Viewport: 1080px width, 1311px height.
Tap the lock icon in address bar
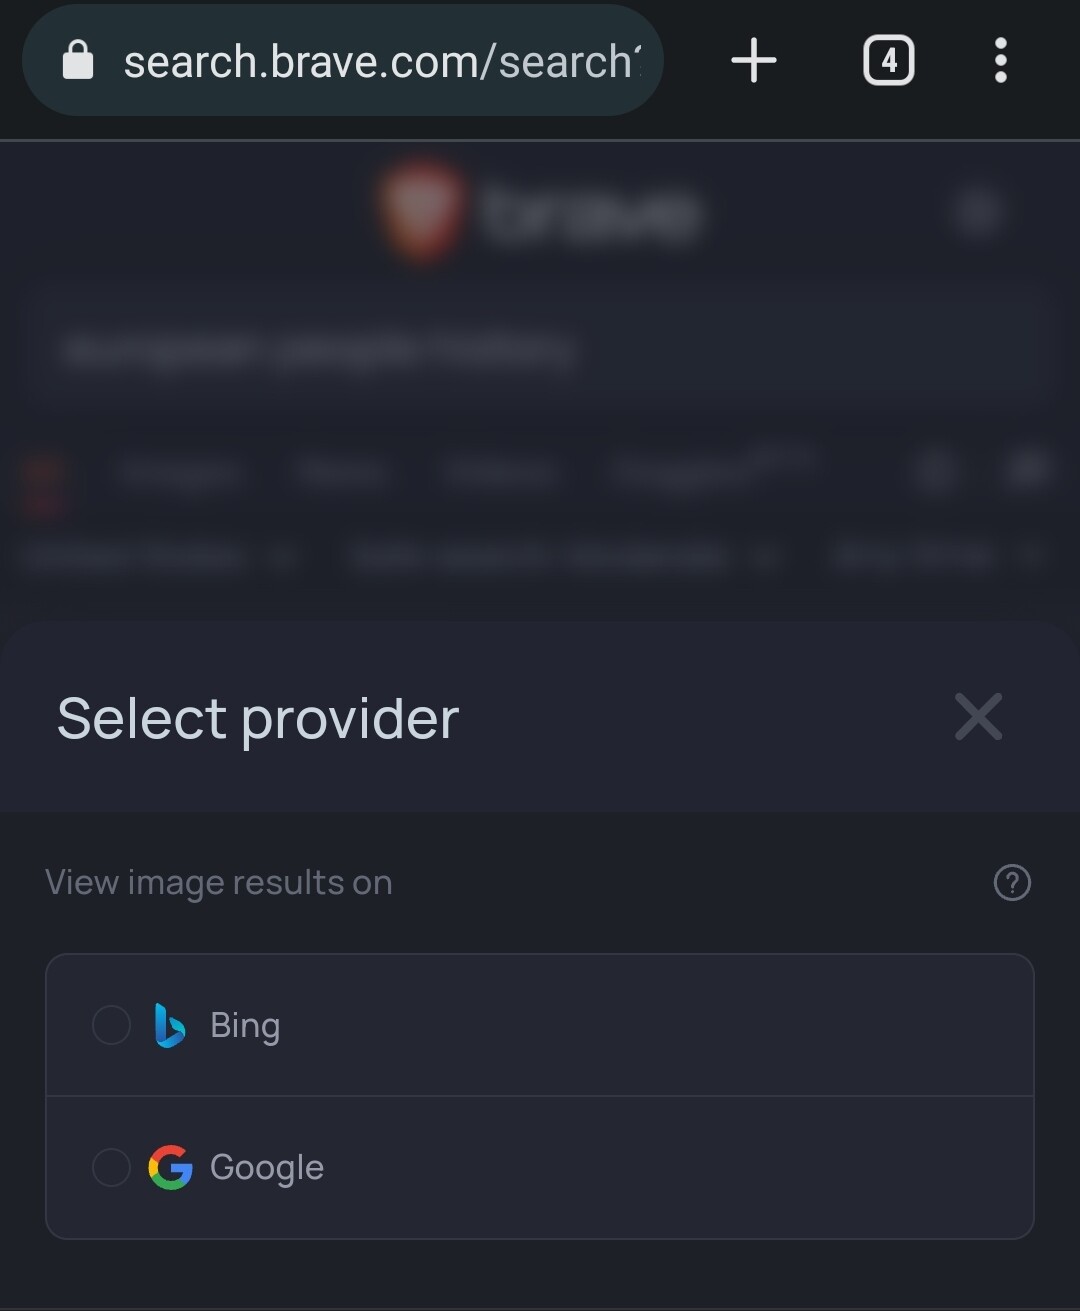pyautogui.click(x=78, y=61)
